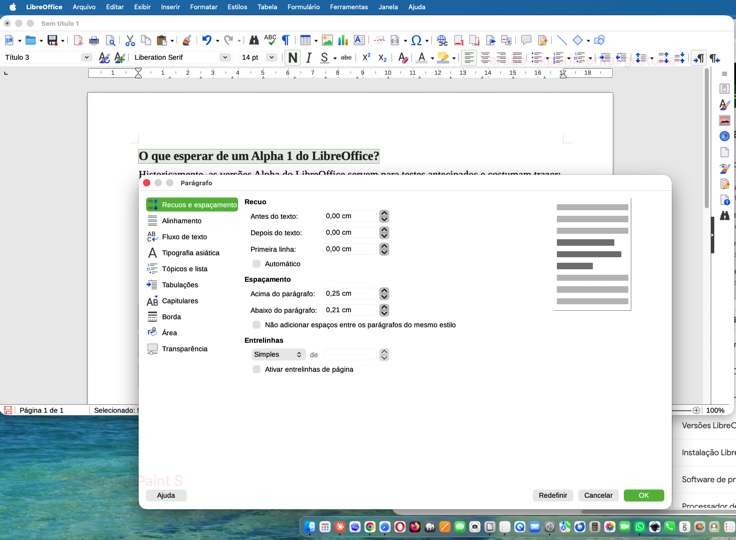
Task: Enable Não adicionar espaços entre parágrafos checkbox
Action: click(x=256, y=324)
